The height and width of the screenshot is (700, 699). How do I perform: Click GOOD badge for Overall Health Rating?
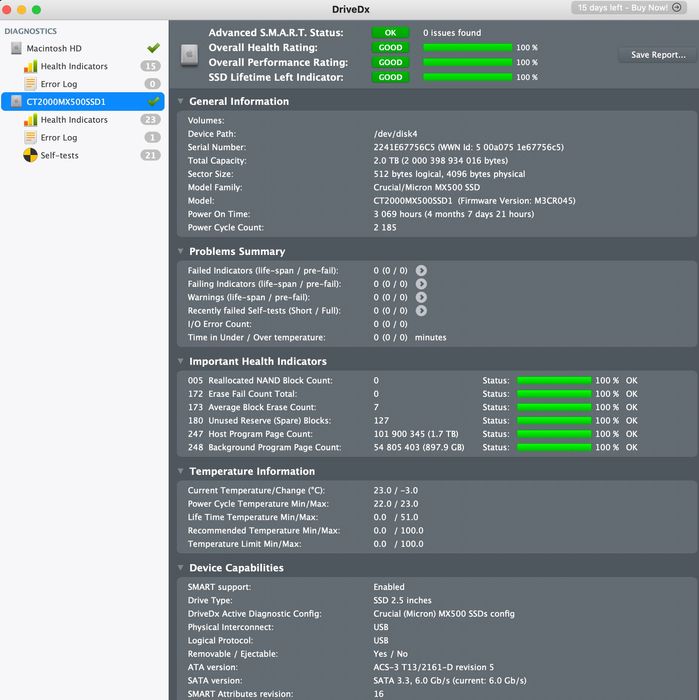coord(390,47)
